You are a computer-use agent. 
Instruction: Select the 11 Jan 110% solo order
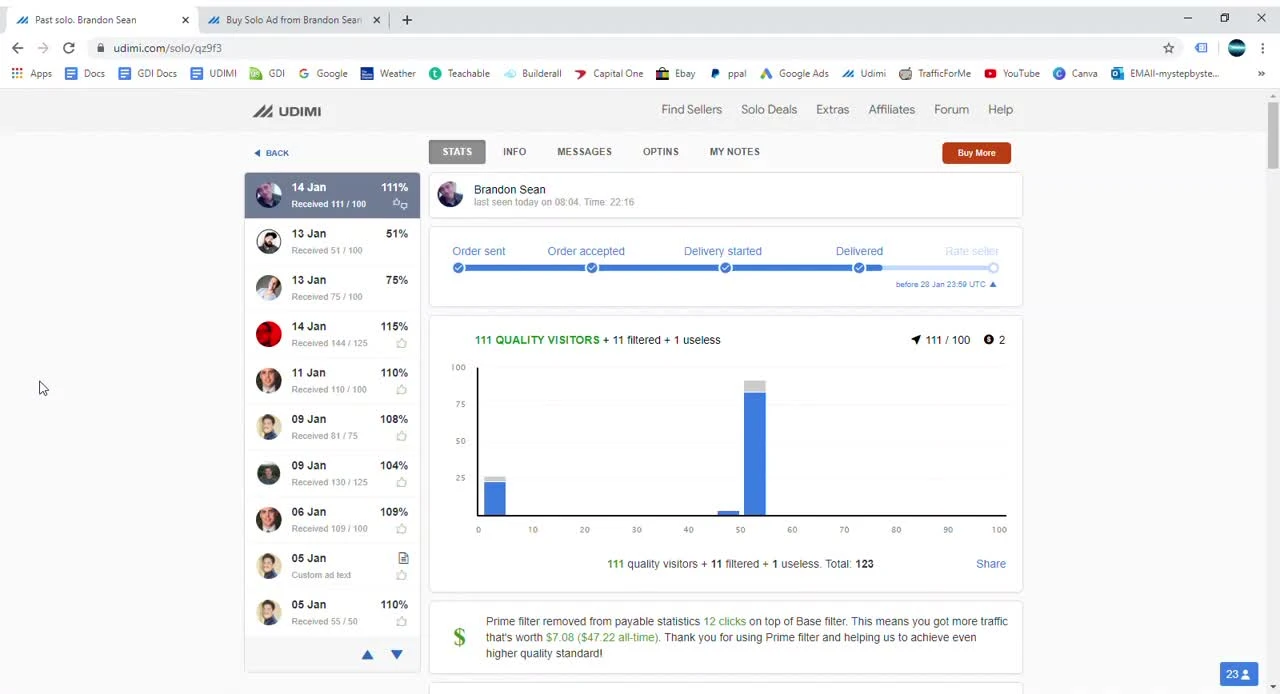coord(332,380)
